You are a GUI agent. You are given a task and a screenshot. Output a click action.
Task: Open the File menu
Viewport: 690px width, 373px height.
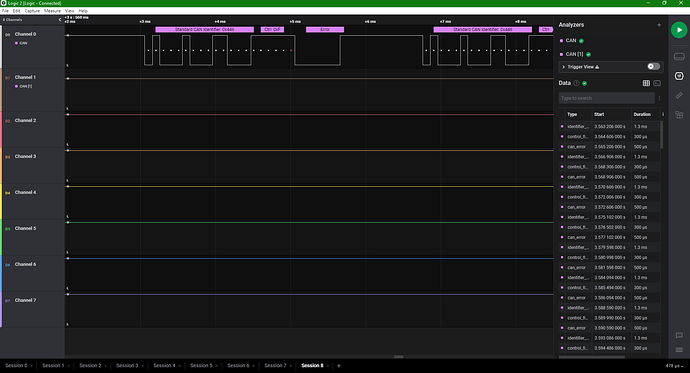point(5,11)
